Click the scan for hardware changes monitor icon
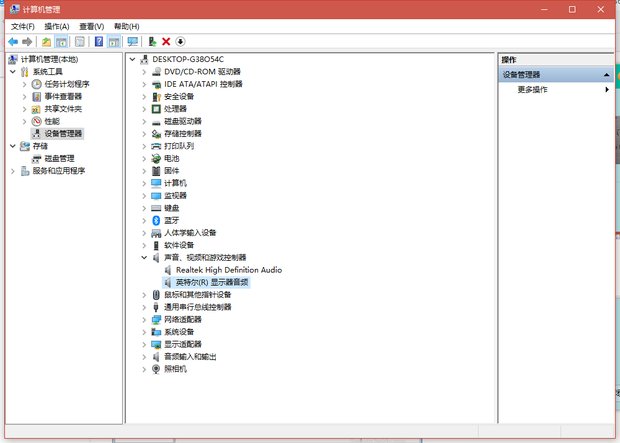 click(x=133, y=42)
